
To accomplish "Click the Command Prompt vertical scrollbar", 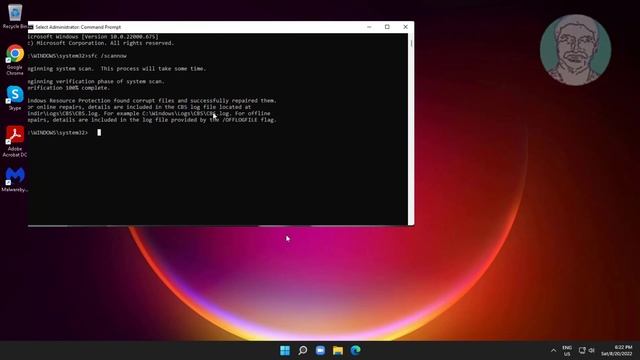I will click(x=411, y=129).
